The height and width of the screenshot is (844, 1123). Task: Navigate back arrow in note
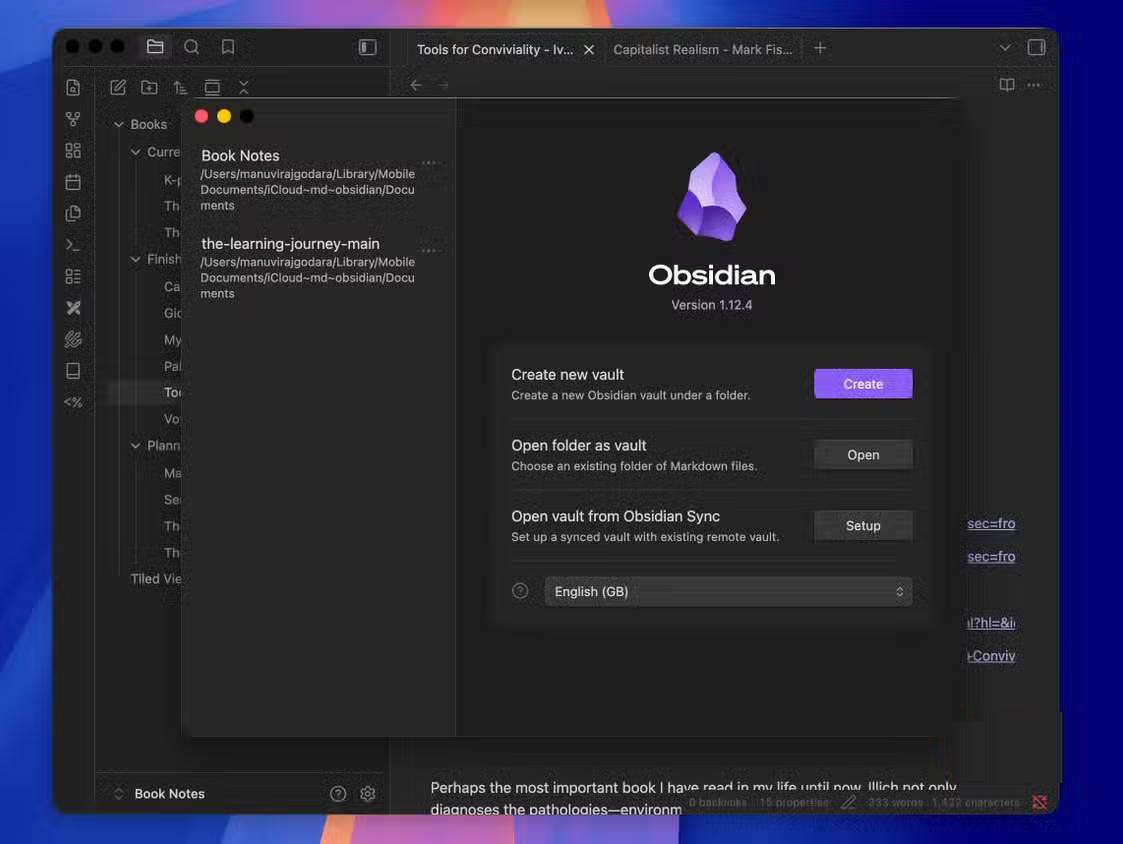point(416,85)
